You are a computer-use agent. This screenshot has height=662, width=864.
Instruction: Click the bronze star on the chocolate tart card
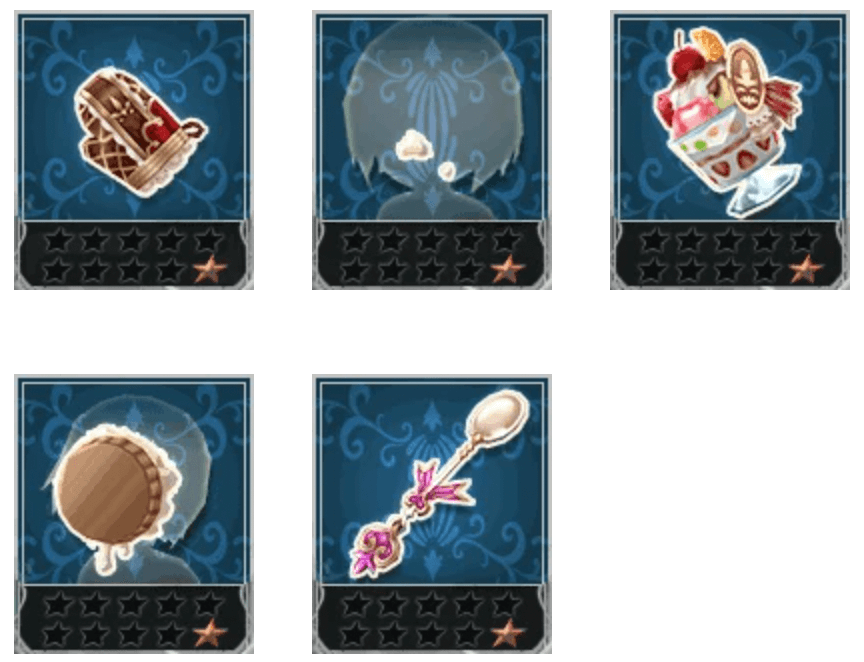click(209, 634)
